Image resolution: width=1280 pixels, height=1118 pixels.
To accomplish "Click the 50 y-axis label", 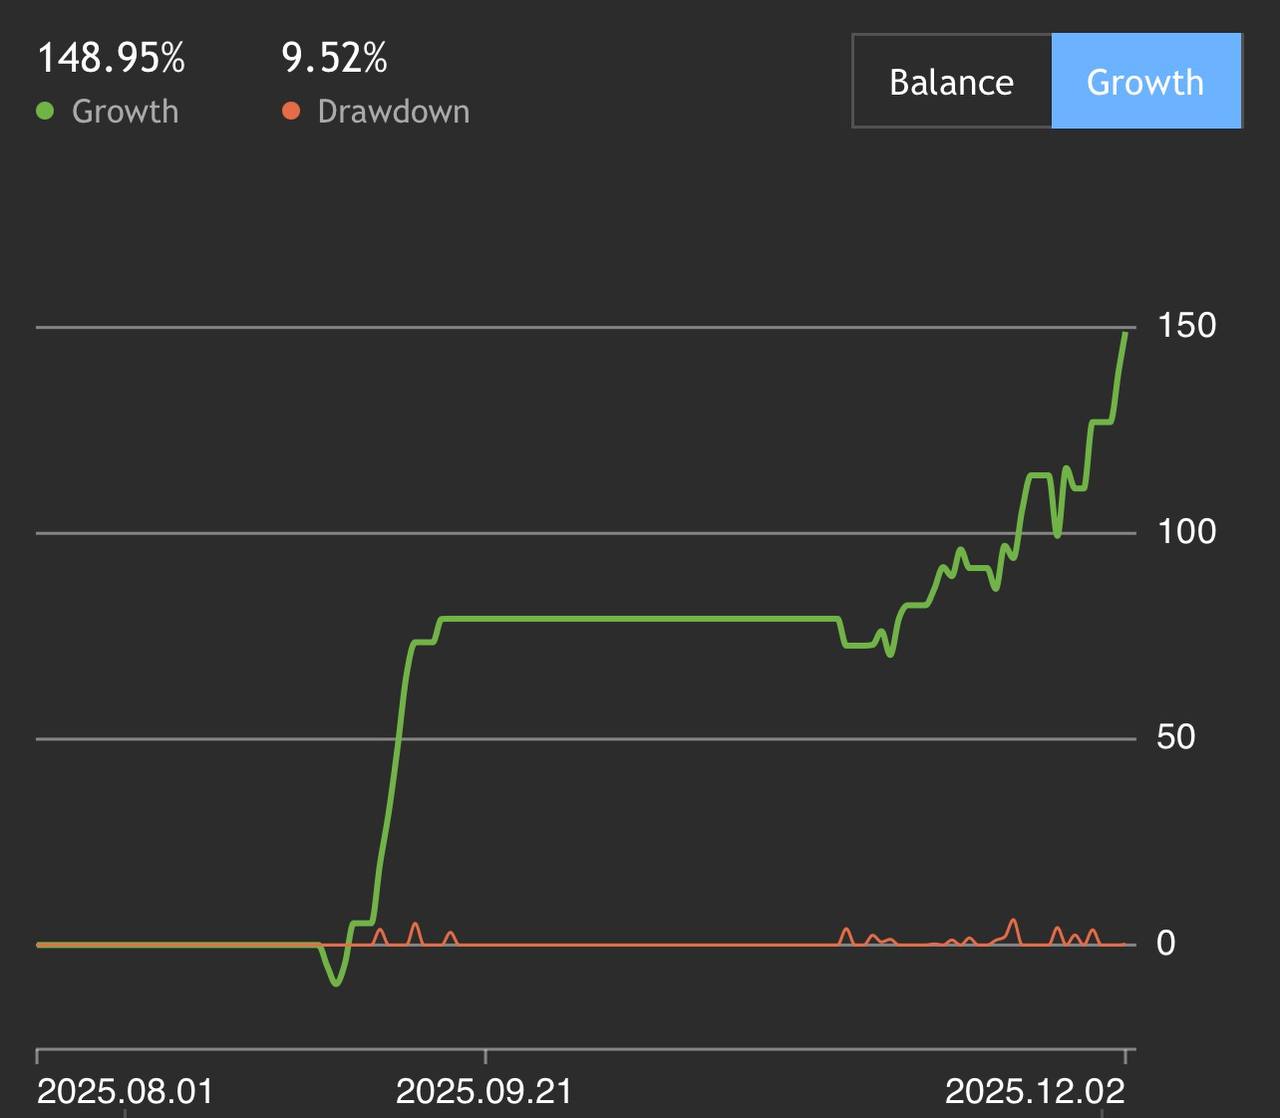I will coord(1176,737).
